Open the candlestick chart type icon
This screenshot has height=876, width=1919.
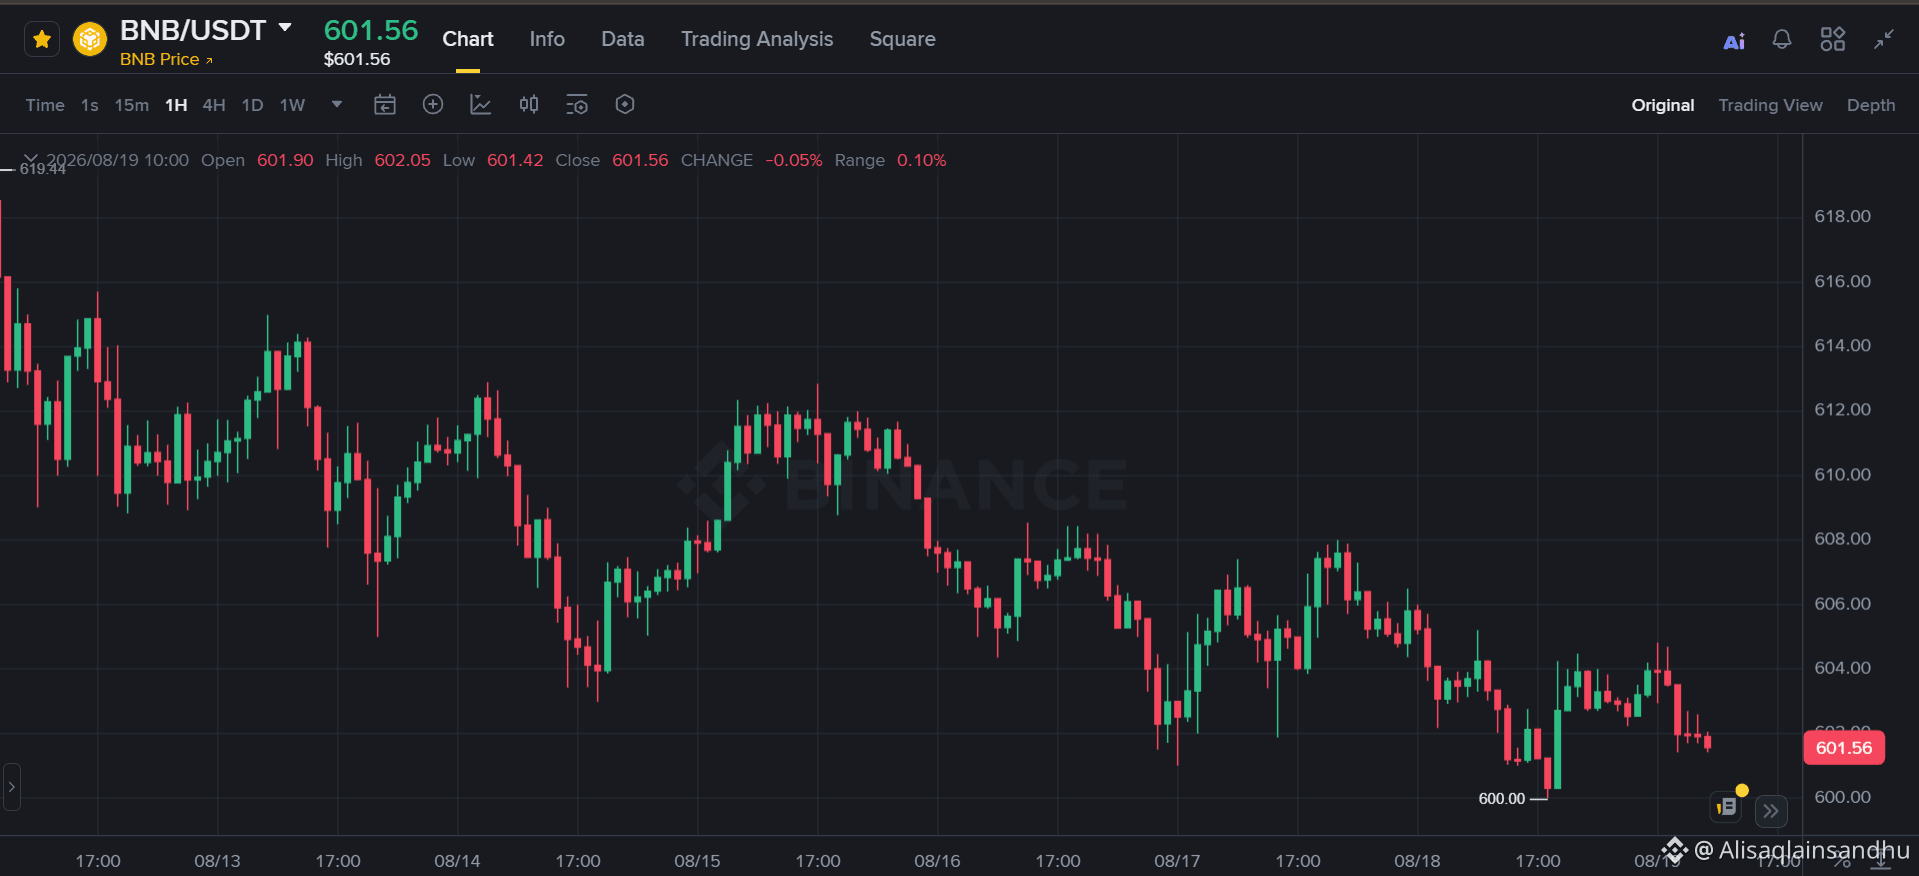[529, 104]
